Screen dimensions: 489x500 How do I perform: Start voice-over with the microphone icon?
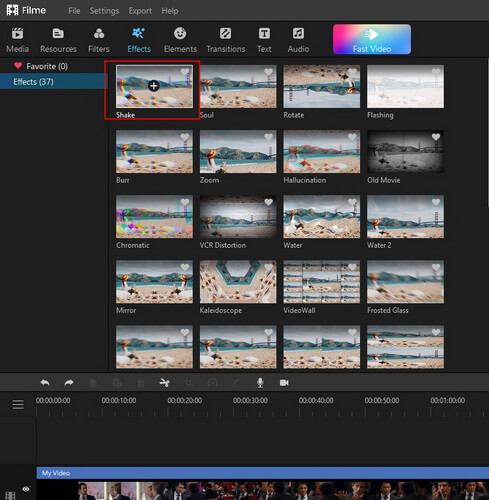pos(260,383)
